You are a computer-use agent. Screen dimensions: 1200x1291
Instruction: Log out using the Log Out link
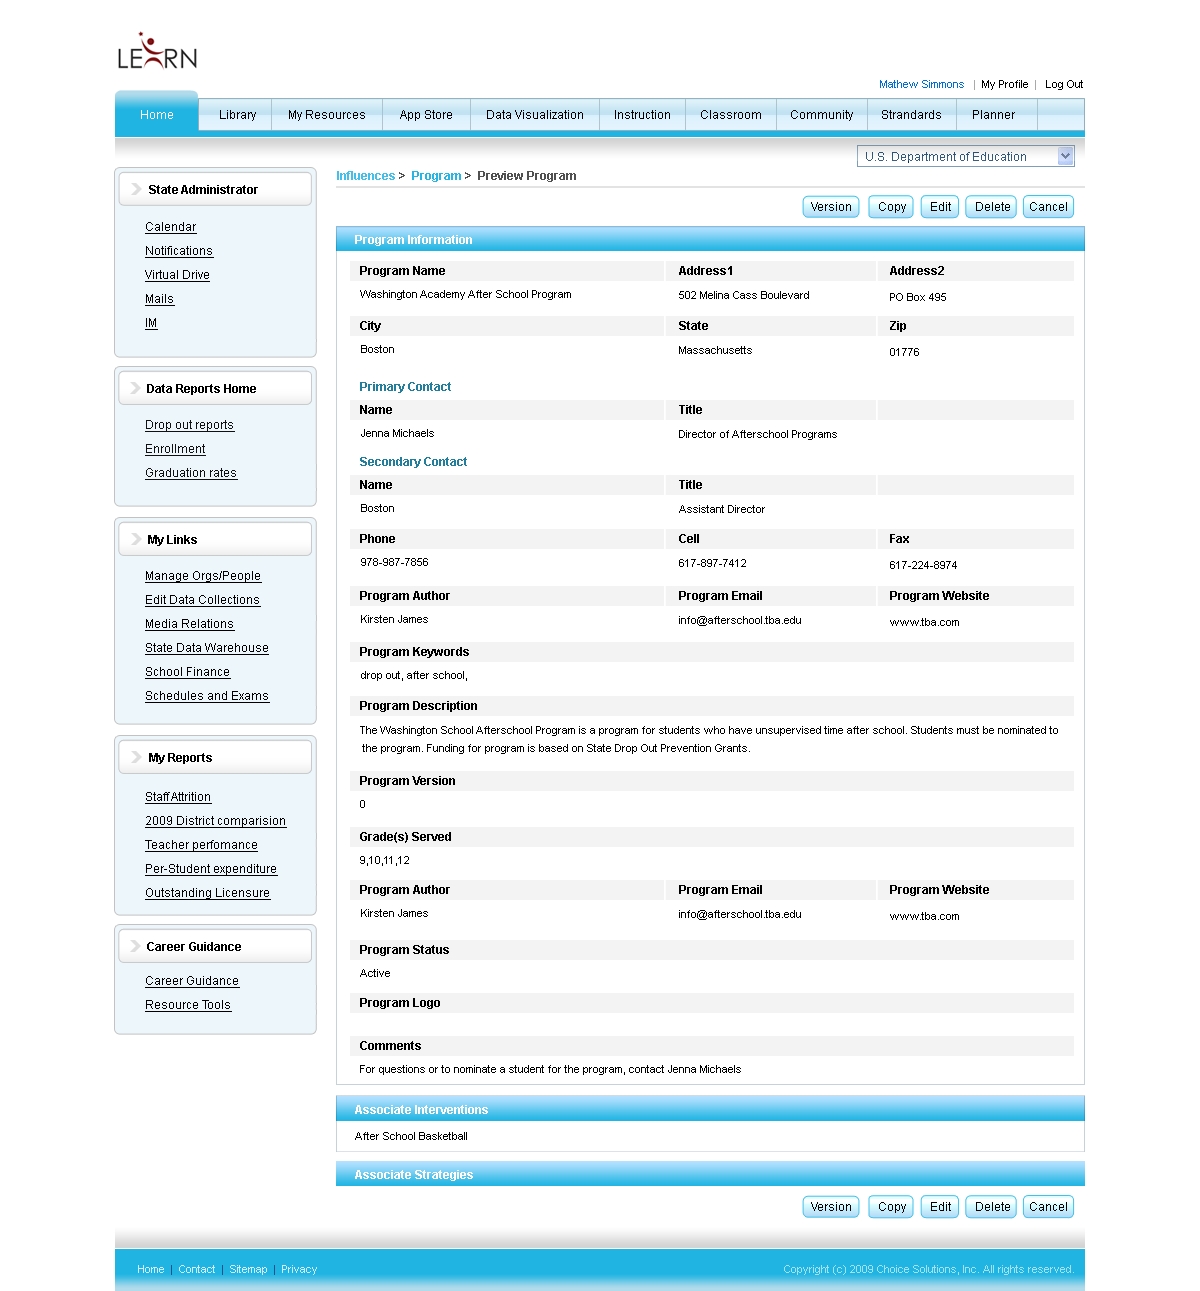(x=1064, y=85)
